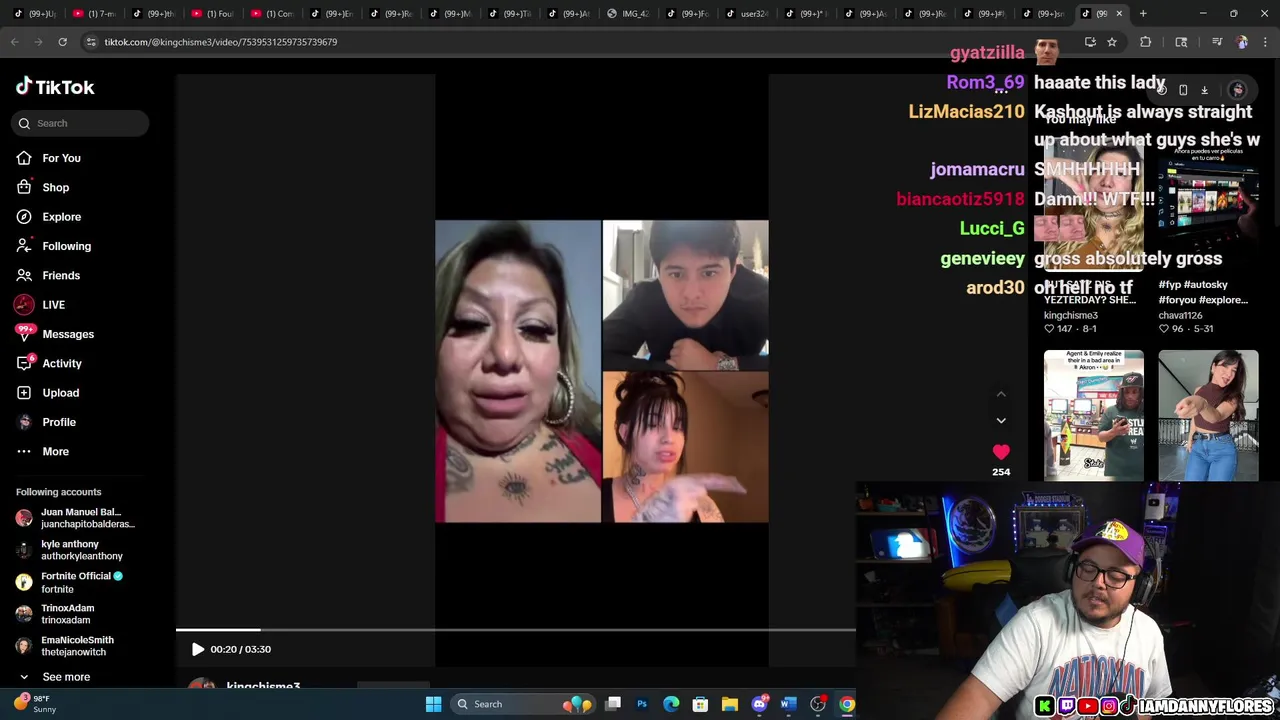Image resolution: width=1280 pixels, height=720 pixels.
Task: Open the browser extensions puzzle icon
Action: point(1146,42)
